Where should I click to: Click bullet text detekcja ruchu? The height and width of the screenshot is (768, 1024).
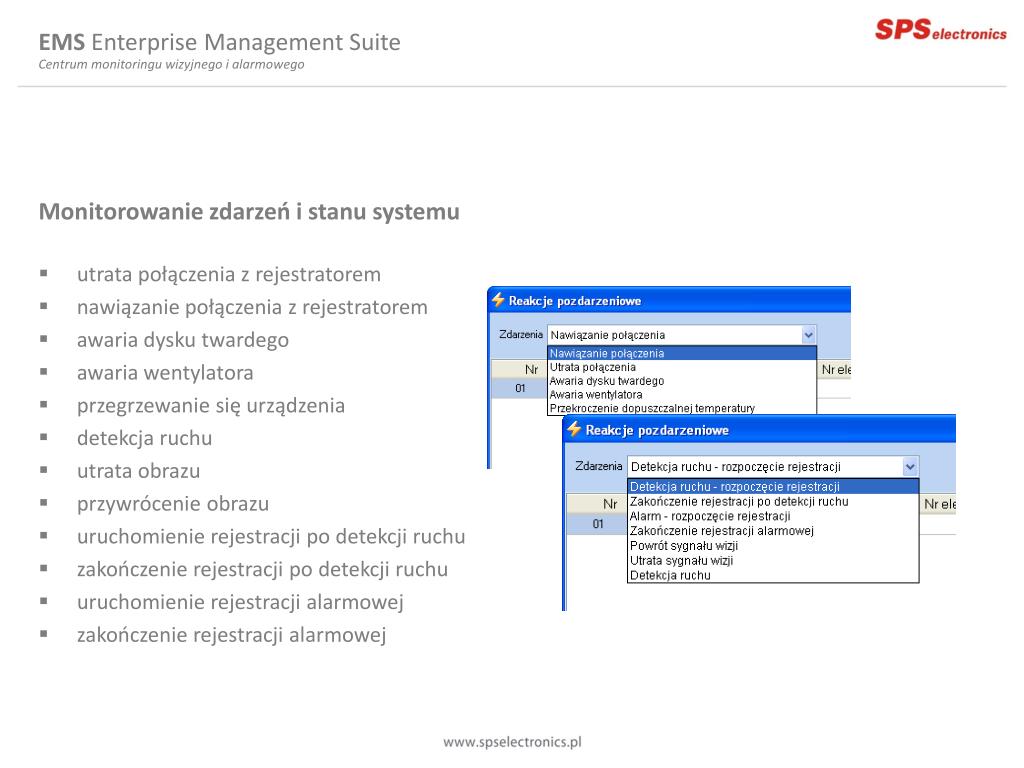pyautogui.click(x=144, y=438)
